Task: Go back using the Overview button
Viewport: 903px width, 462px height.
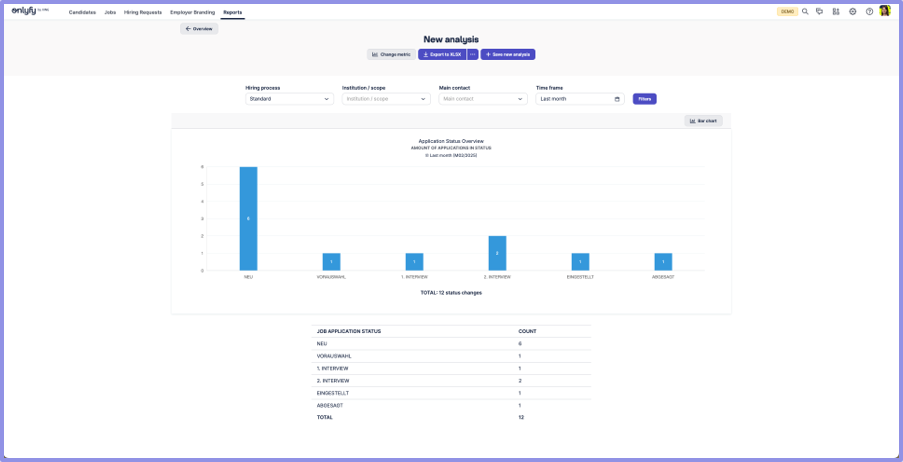Action: pos(199,29)
